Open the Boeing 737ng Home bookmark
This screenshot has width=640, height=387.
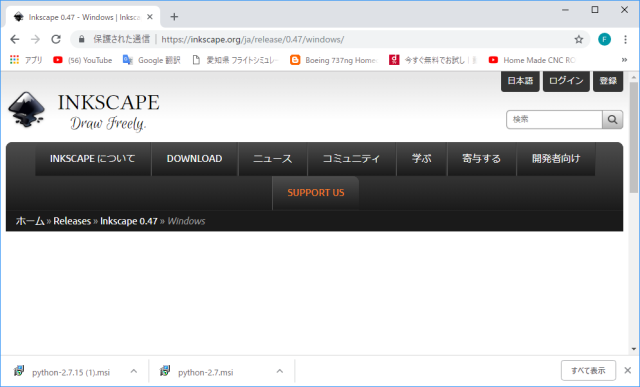(x=333, y=60)
